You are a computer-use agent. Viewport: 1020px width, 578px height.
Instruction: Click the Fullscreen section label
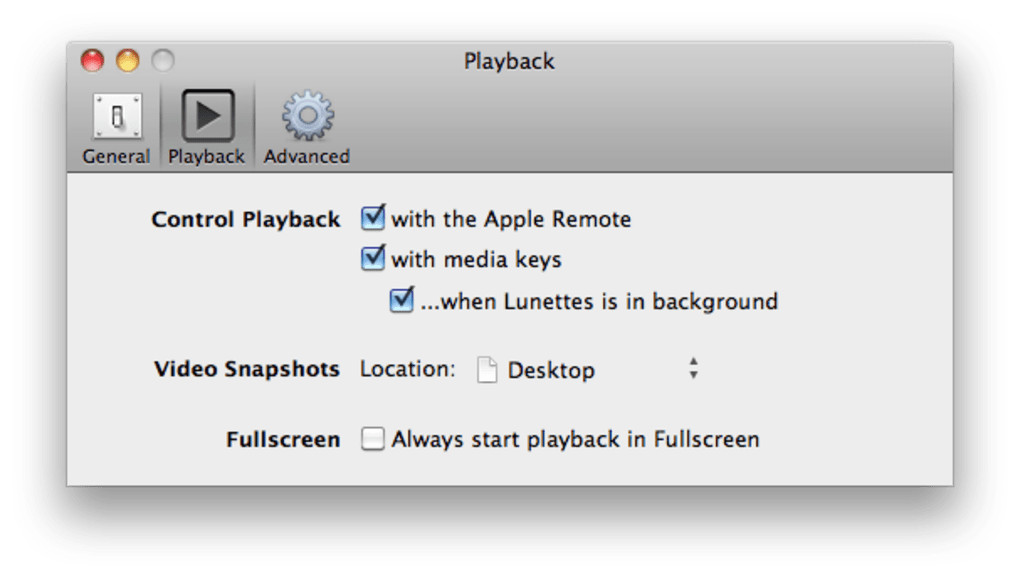coord(283,439)
